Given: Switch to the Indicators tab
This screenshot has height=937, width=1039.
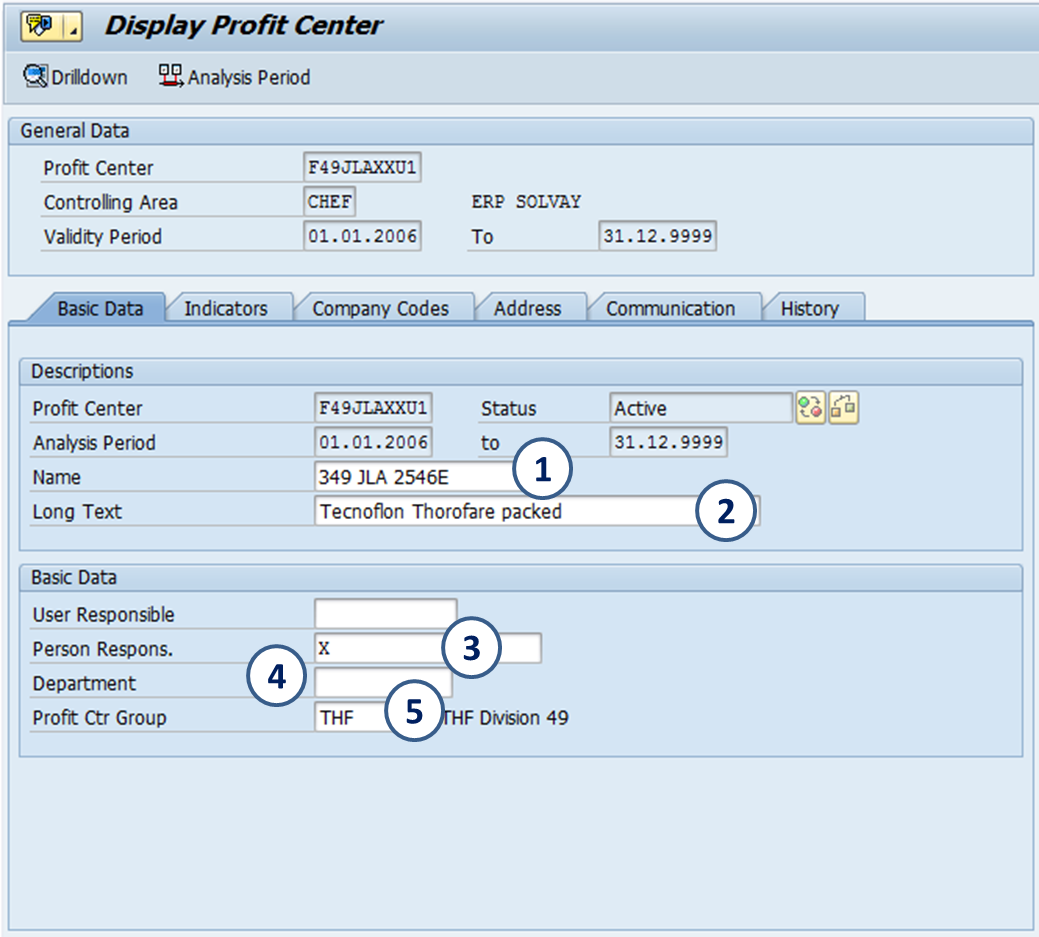Looking at the screenshot, I should (x=226, y=309).
